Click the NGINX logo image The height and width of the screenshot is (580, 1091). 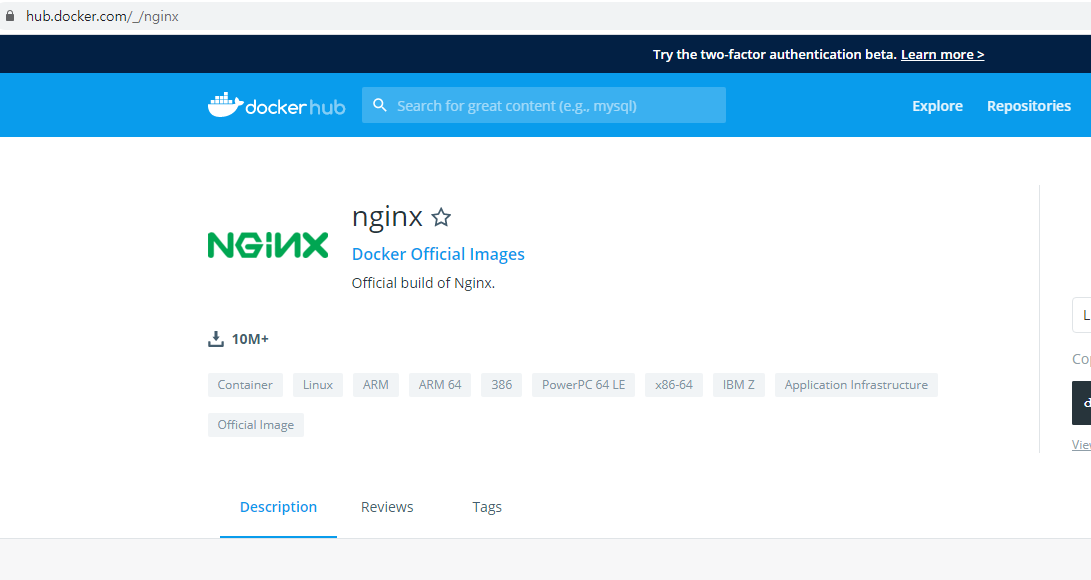click(268, 245)
